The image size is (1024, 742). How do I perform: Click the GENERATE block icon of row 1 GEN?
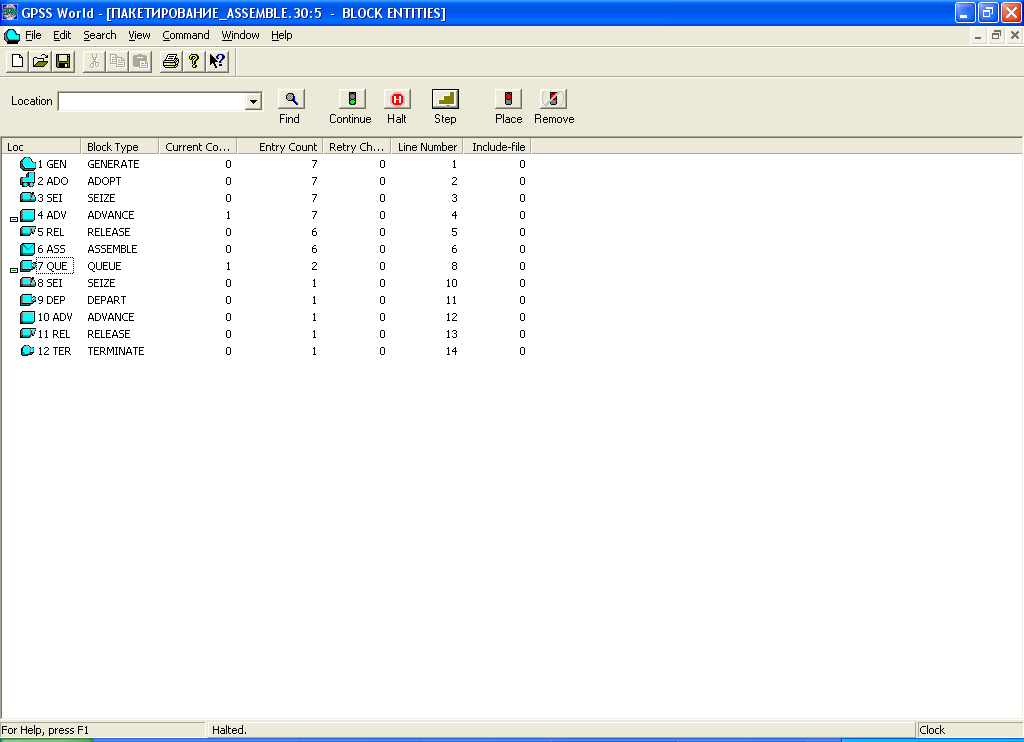pos(27,164)
